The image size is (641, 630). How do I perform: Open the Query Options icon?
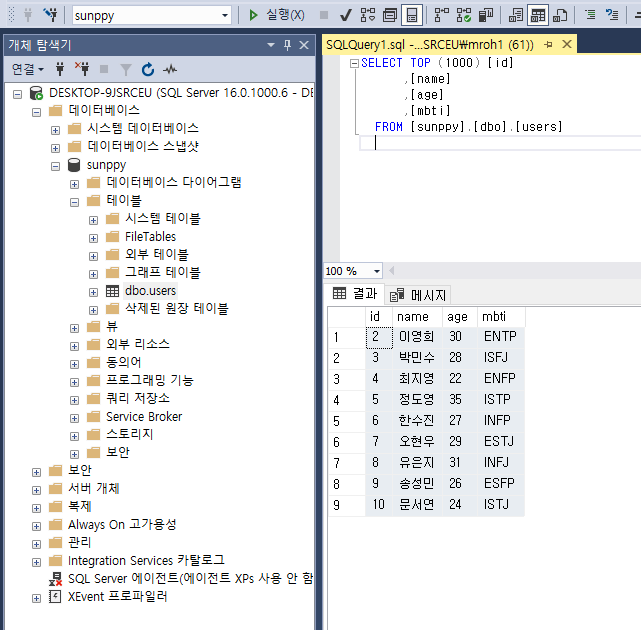coord(390,16)
